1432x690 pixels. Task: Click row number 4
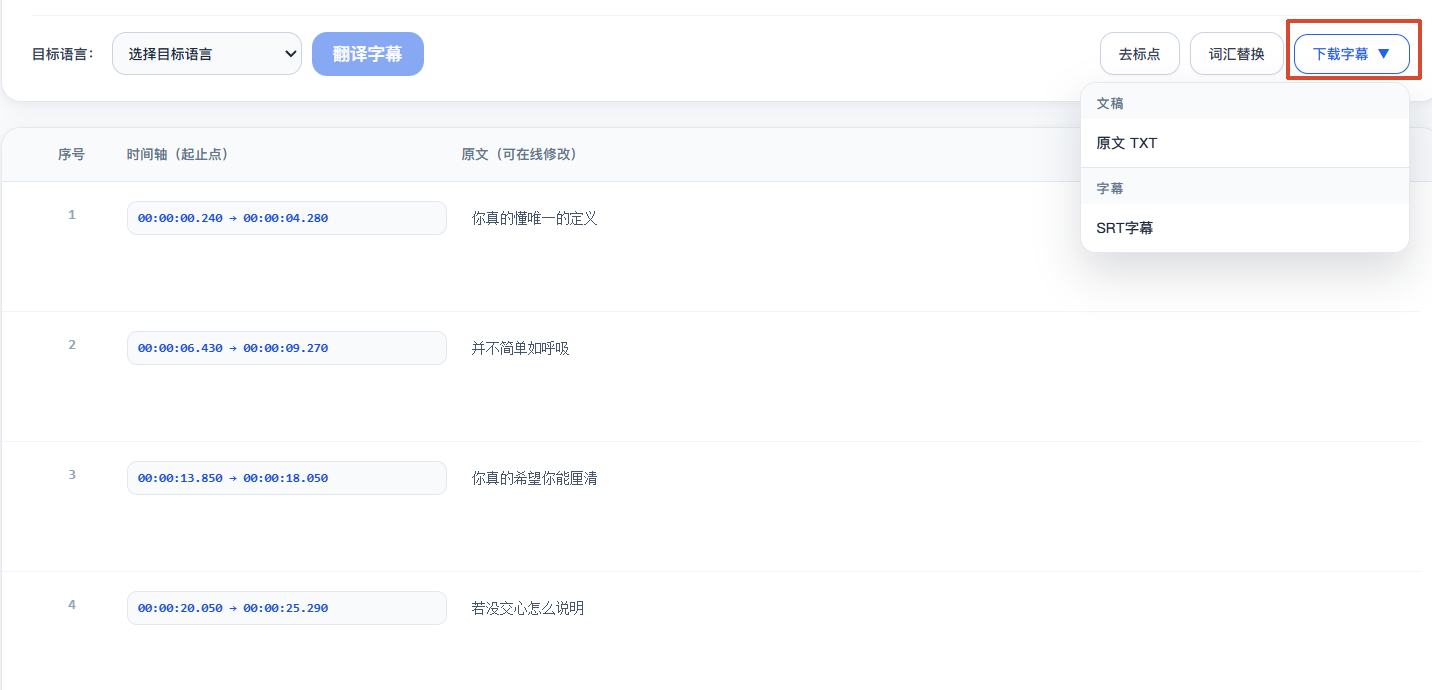click(72, 604)
